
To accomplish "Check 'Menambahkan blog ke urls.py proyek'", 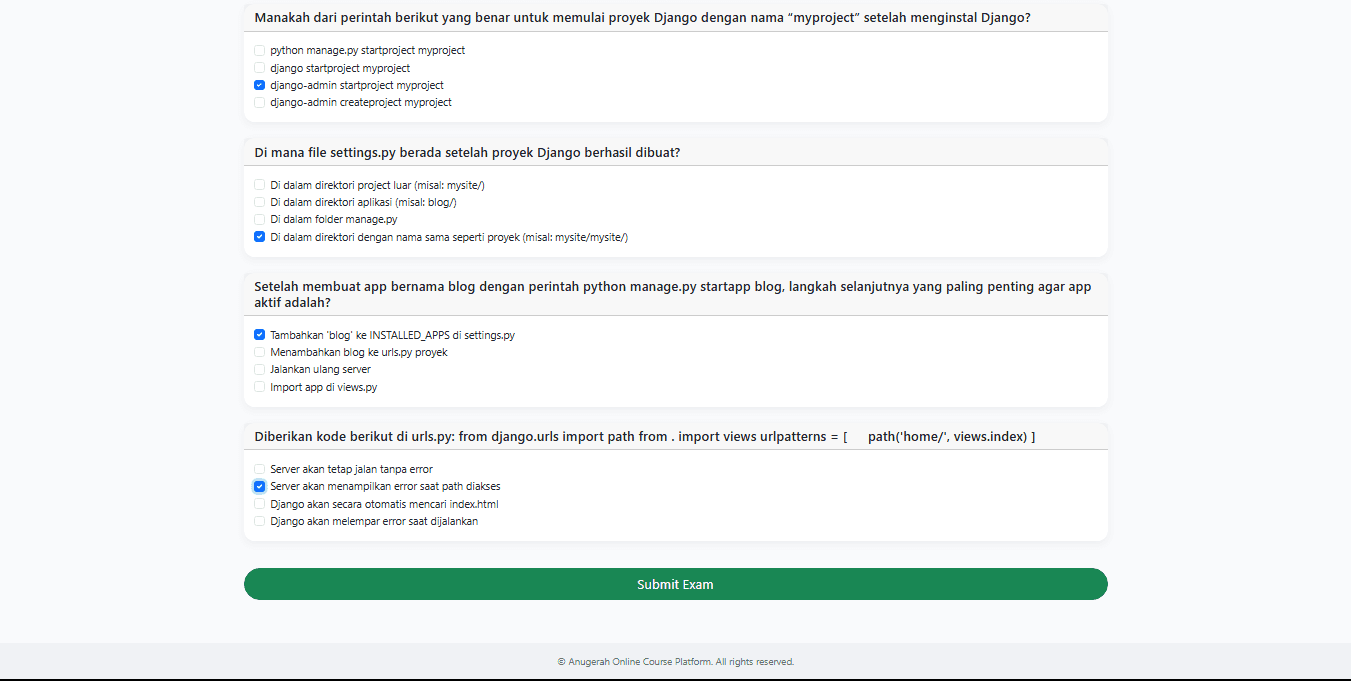I will (x=260, y=352).
